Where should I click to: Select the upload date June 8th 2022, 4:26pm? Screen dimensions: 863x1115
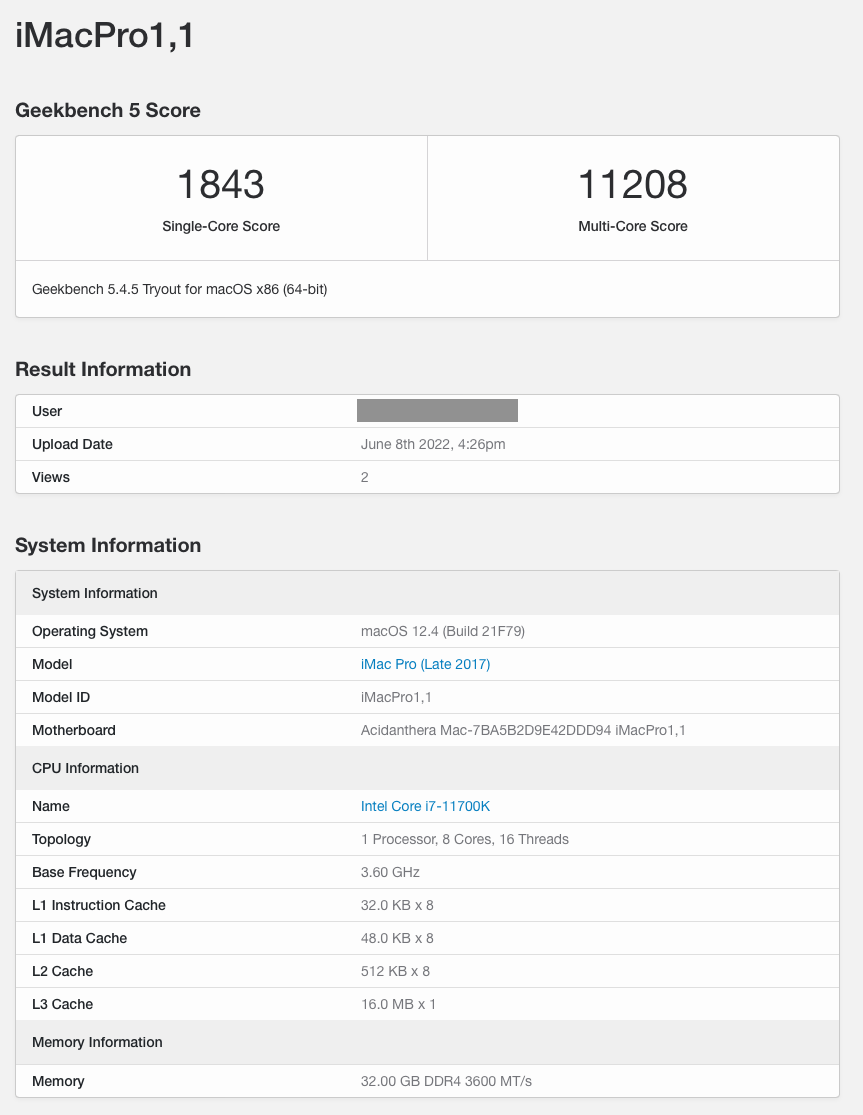433,444
